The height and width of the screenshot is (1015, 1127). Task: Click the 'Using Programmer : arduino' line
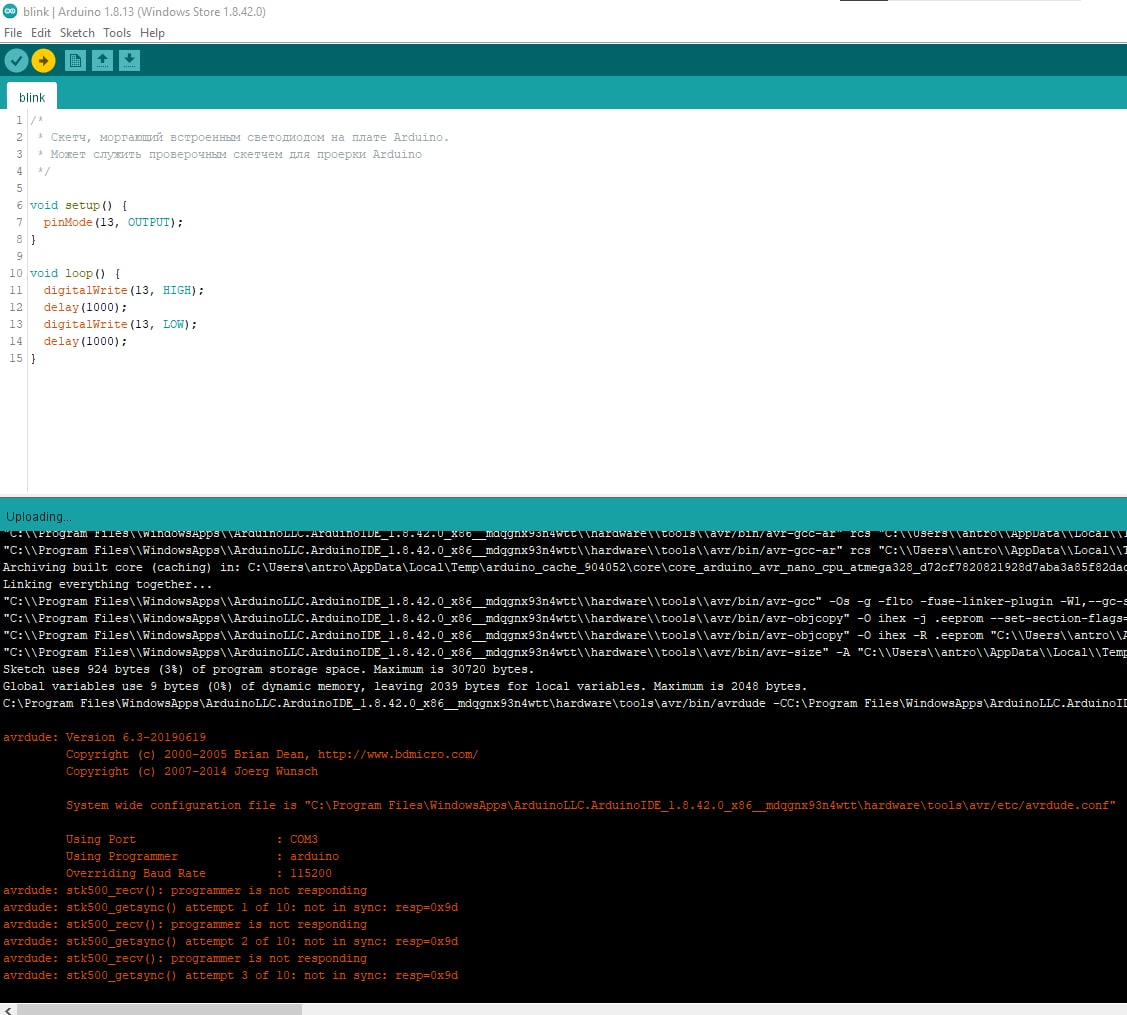coord(203,857)
